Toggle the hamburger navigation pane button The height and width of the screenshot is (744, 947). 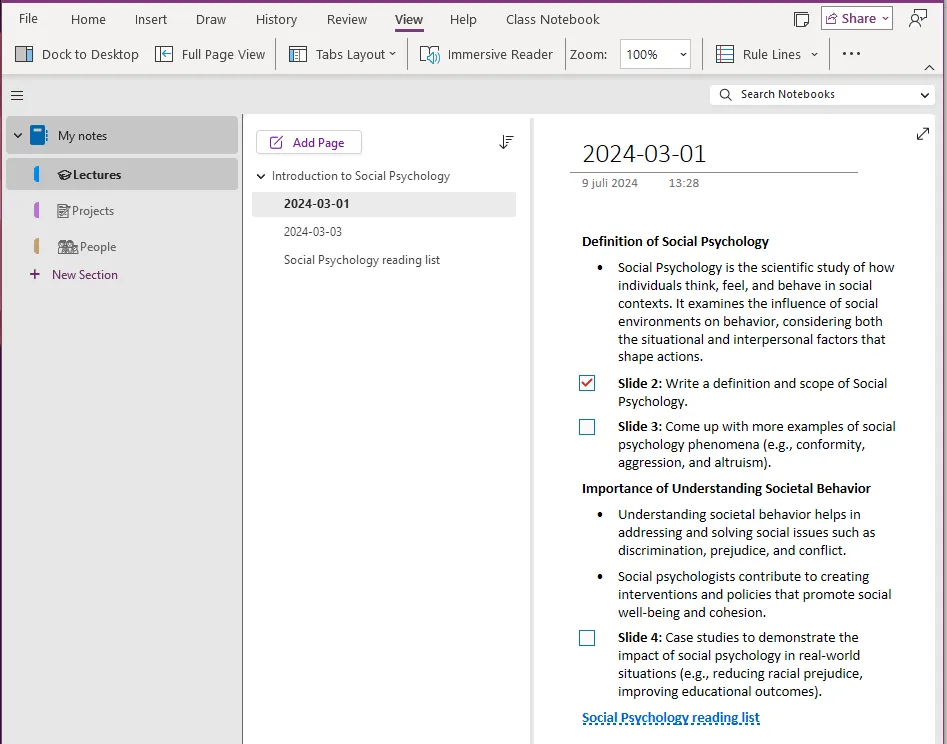click(x=17, y=95)
